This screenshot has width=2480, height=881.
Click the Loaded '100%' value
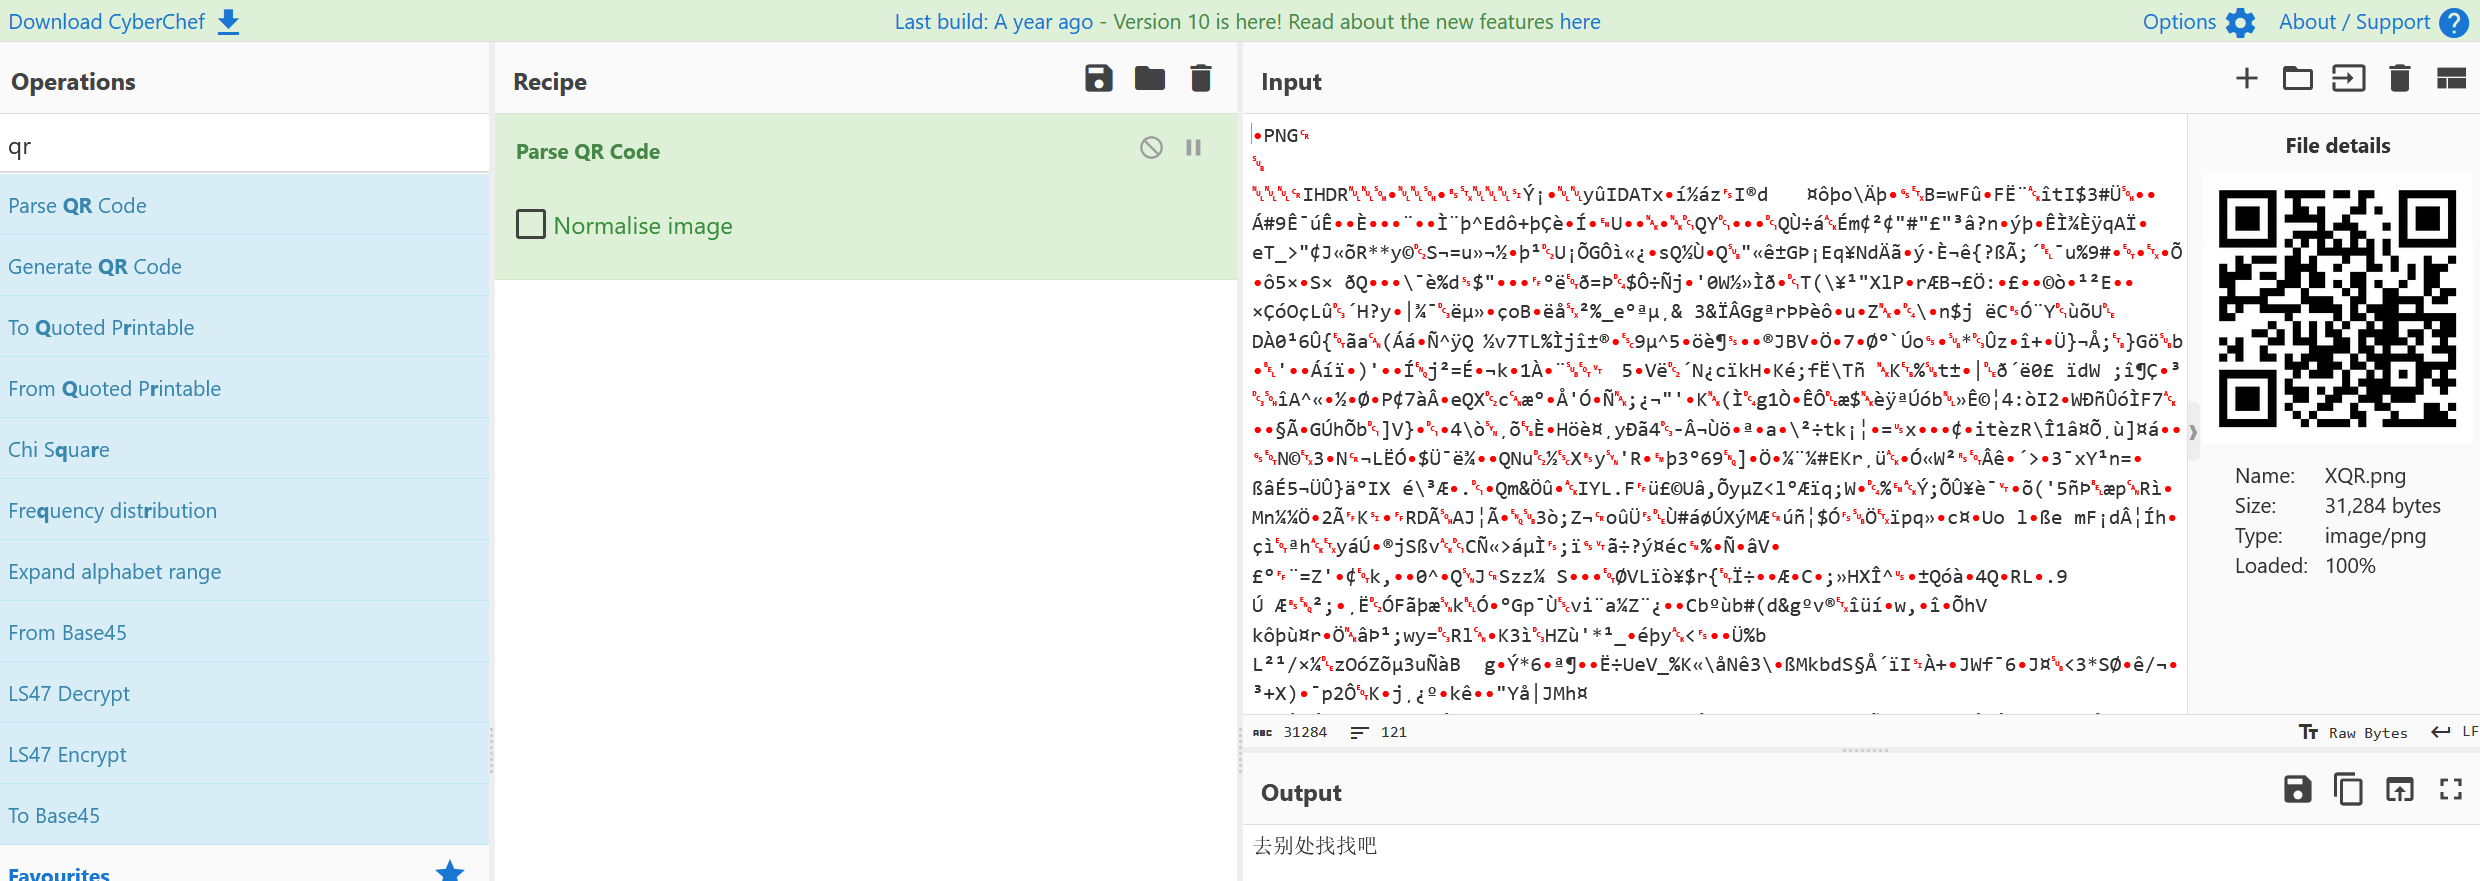(x=2350, y=566)
